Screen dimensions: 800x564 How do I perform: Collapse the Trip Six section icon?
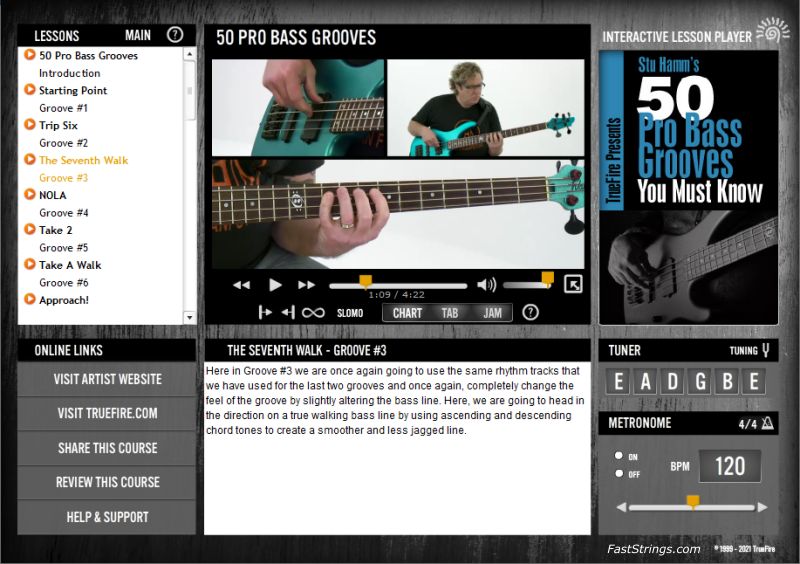tap(30, 124)
